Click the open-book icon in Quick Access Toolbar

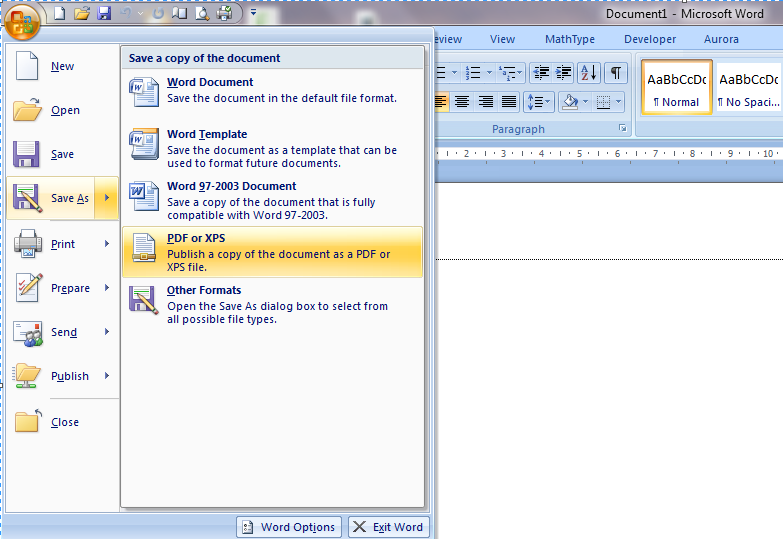(179, 13)
